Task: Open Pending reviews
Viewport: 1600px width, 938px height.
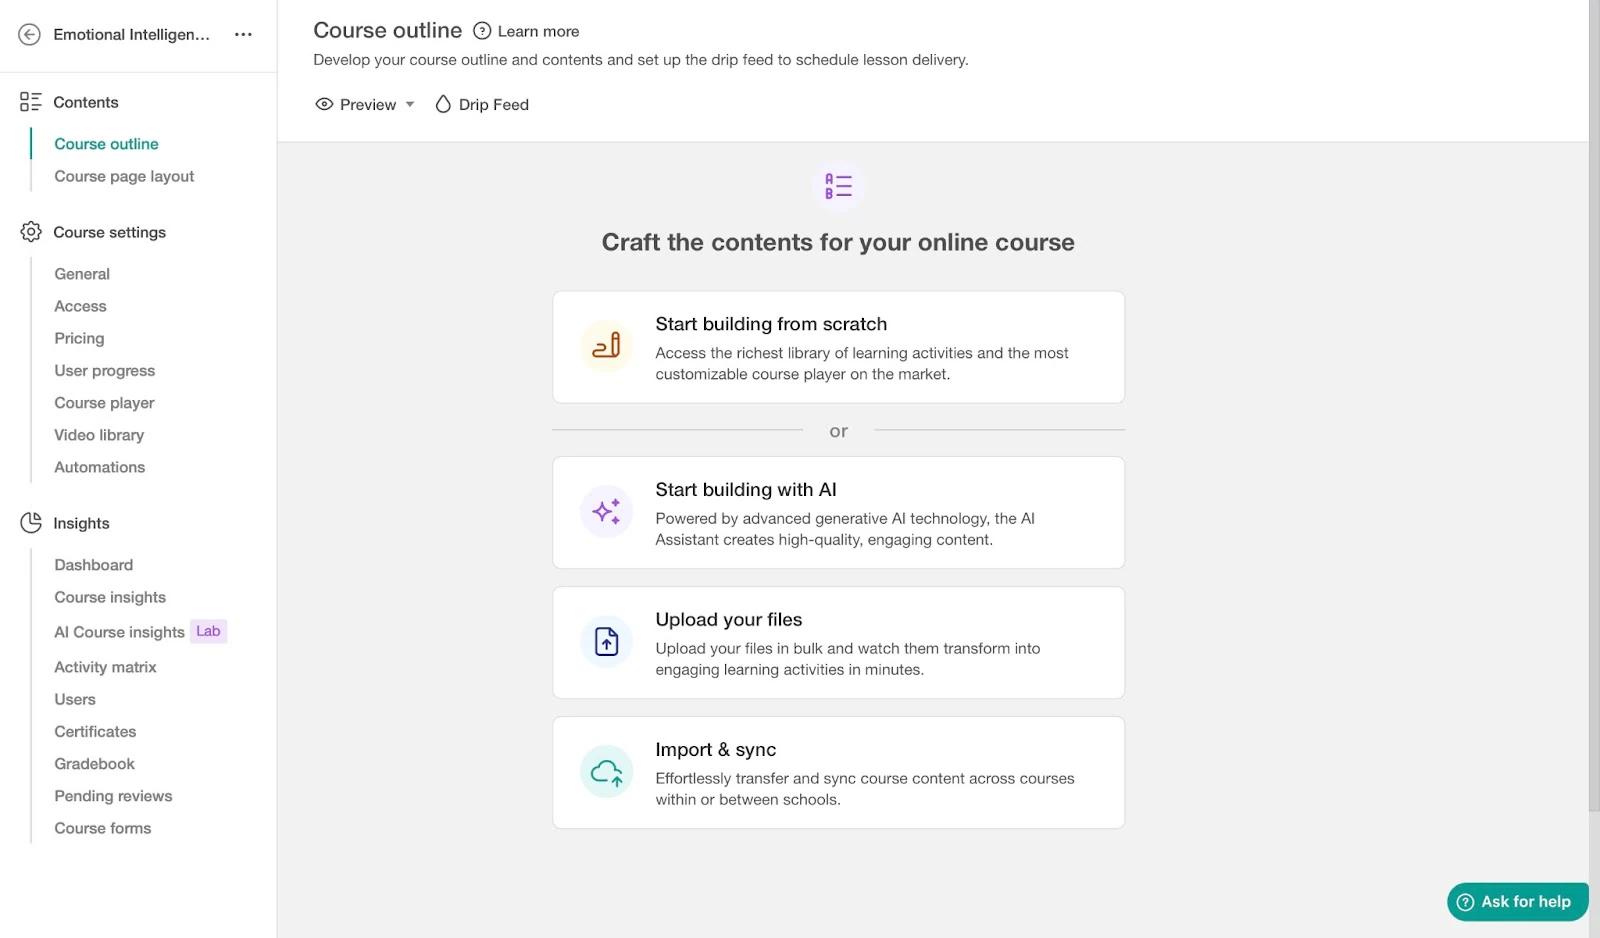Action: click(x=113, y=796)
